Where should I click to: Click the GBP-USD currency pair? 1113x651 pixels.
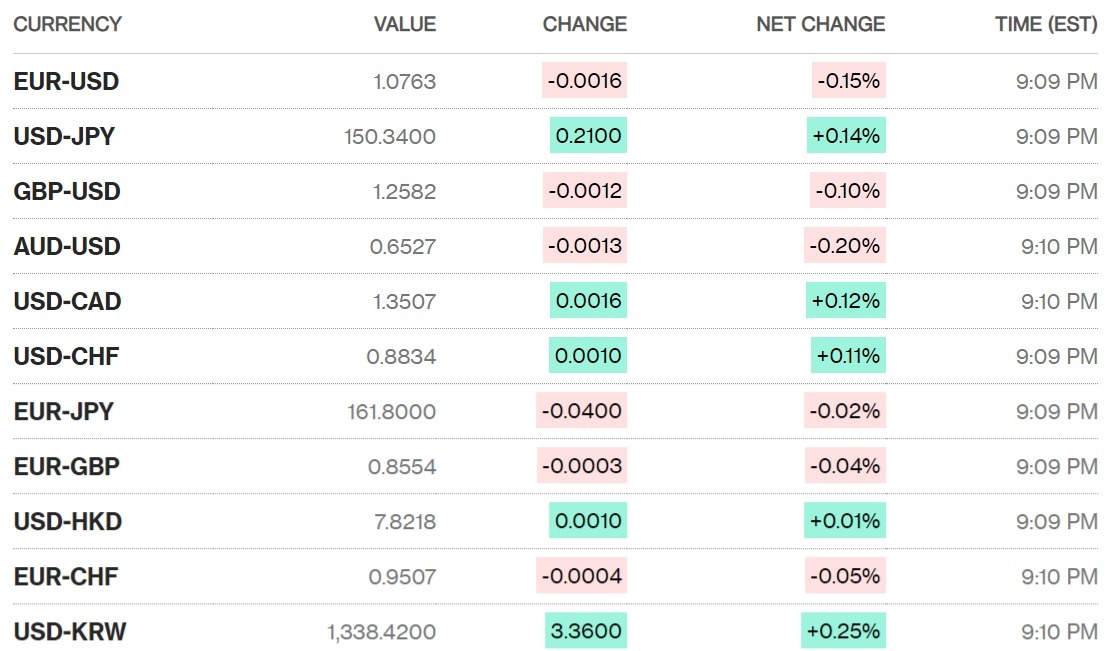(67, 192)
